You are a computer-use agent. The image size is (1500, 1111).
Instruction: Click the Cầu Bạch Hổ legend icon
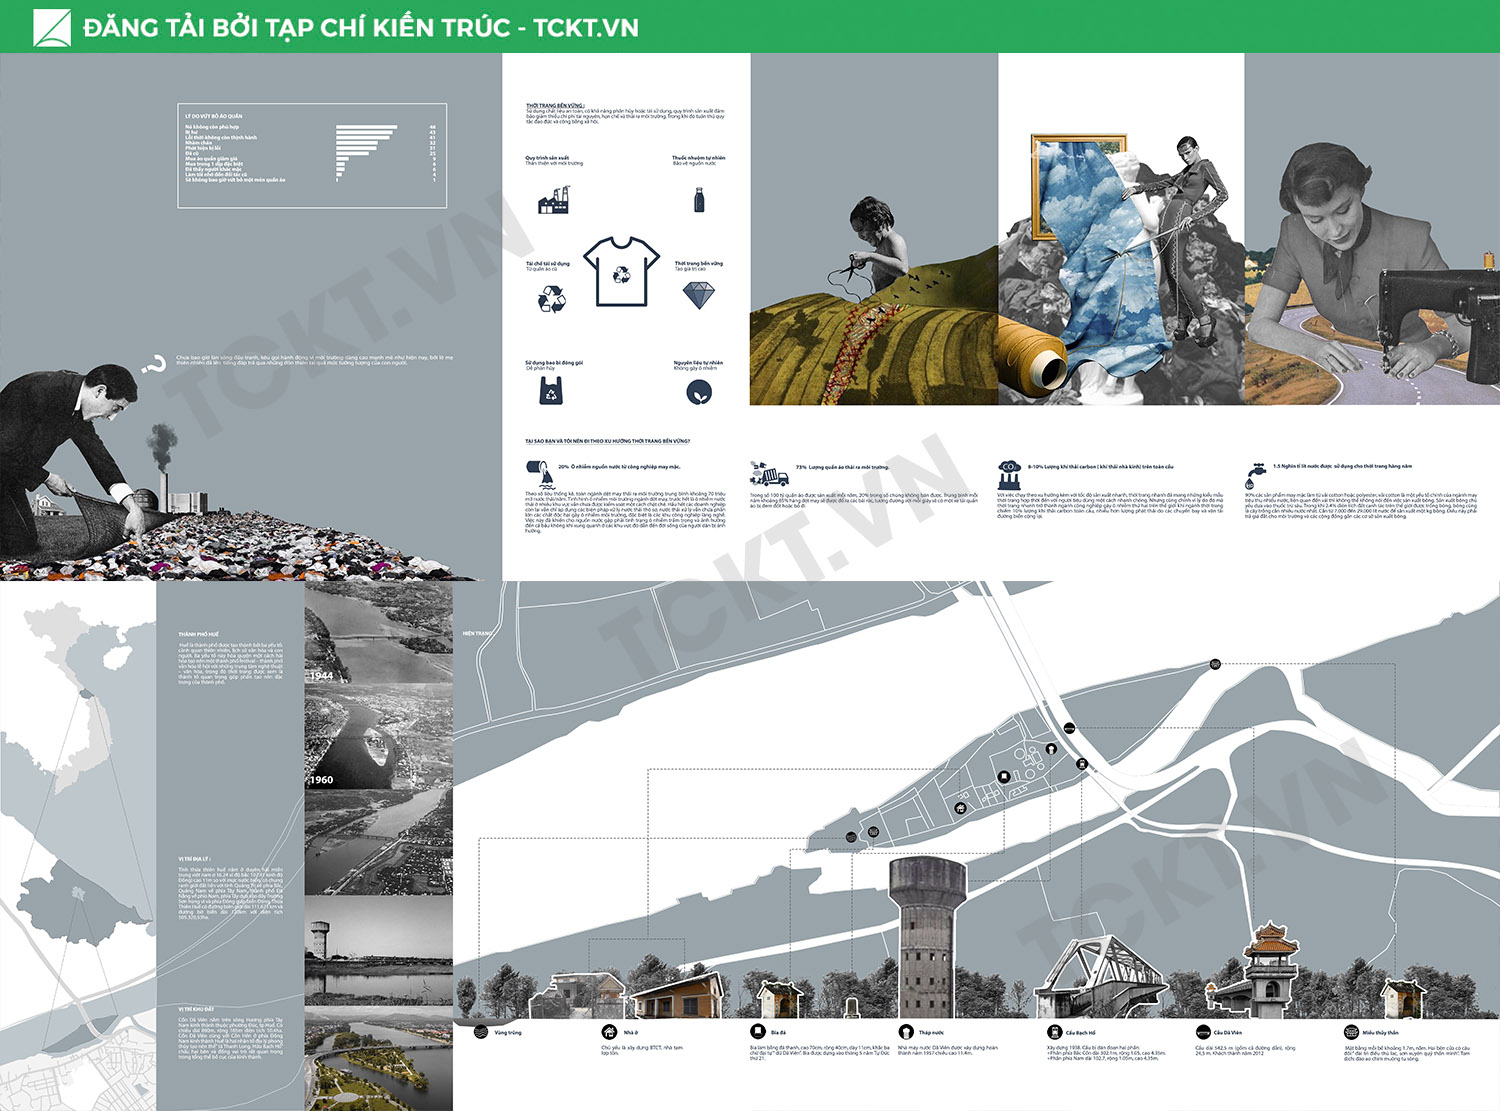click(1054, 1032)
